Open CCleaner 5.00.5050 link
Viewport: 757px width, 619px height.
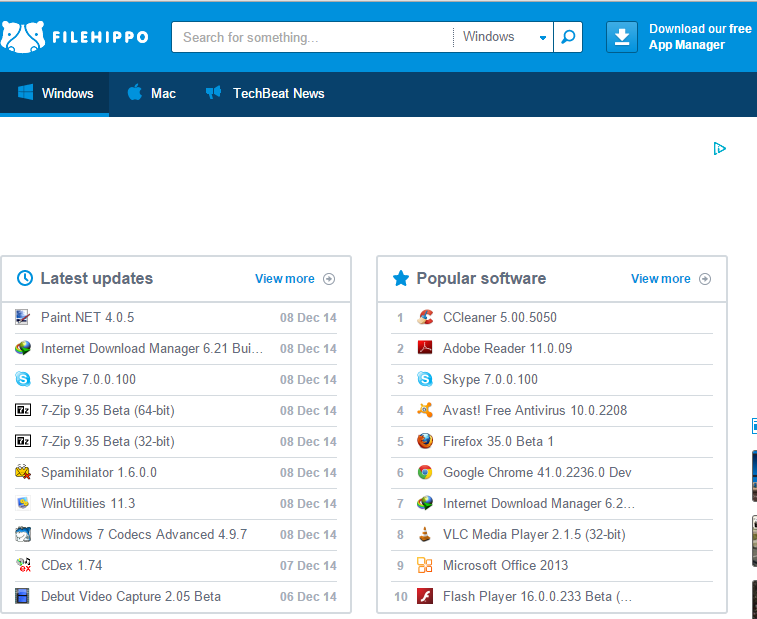tap(500, 317)
